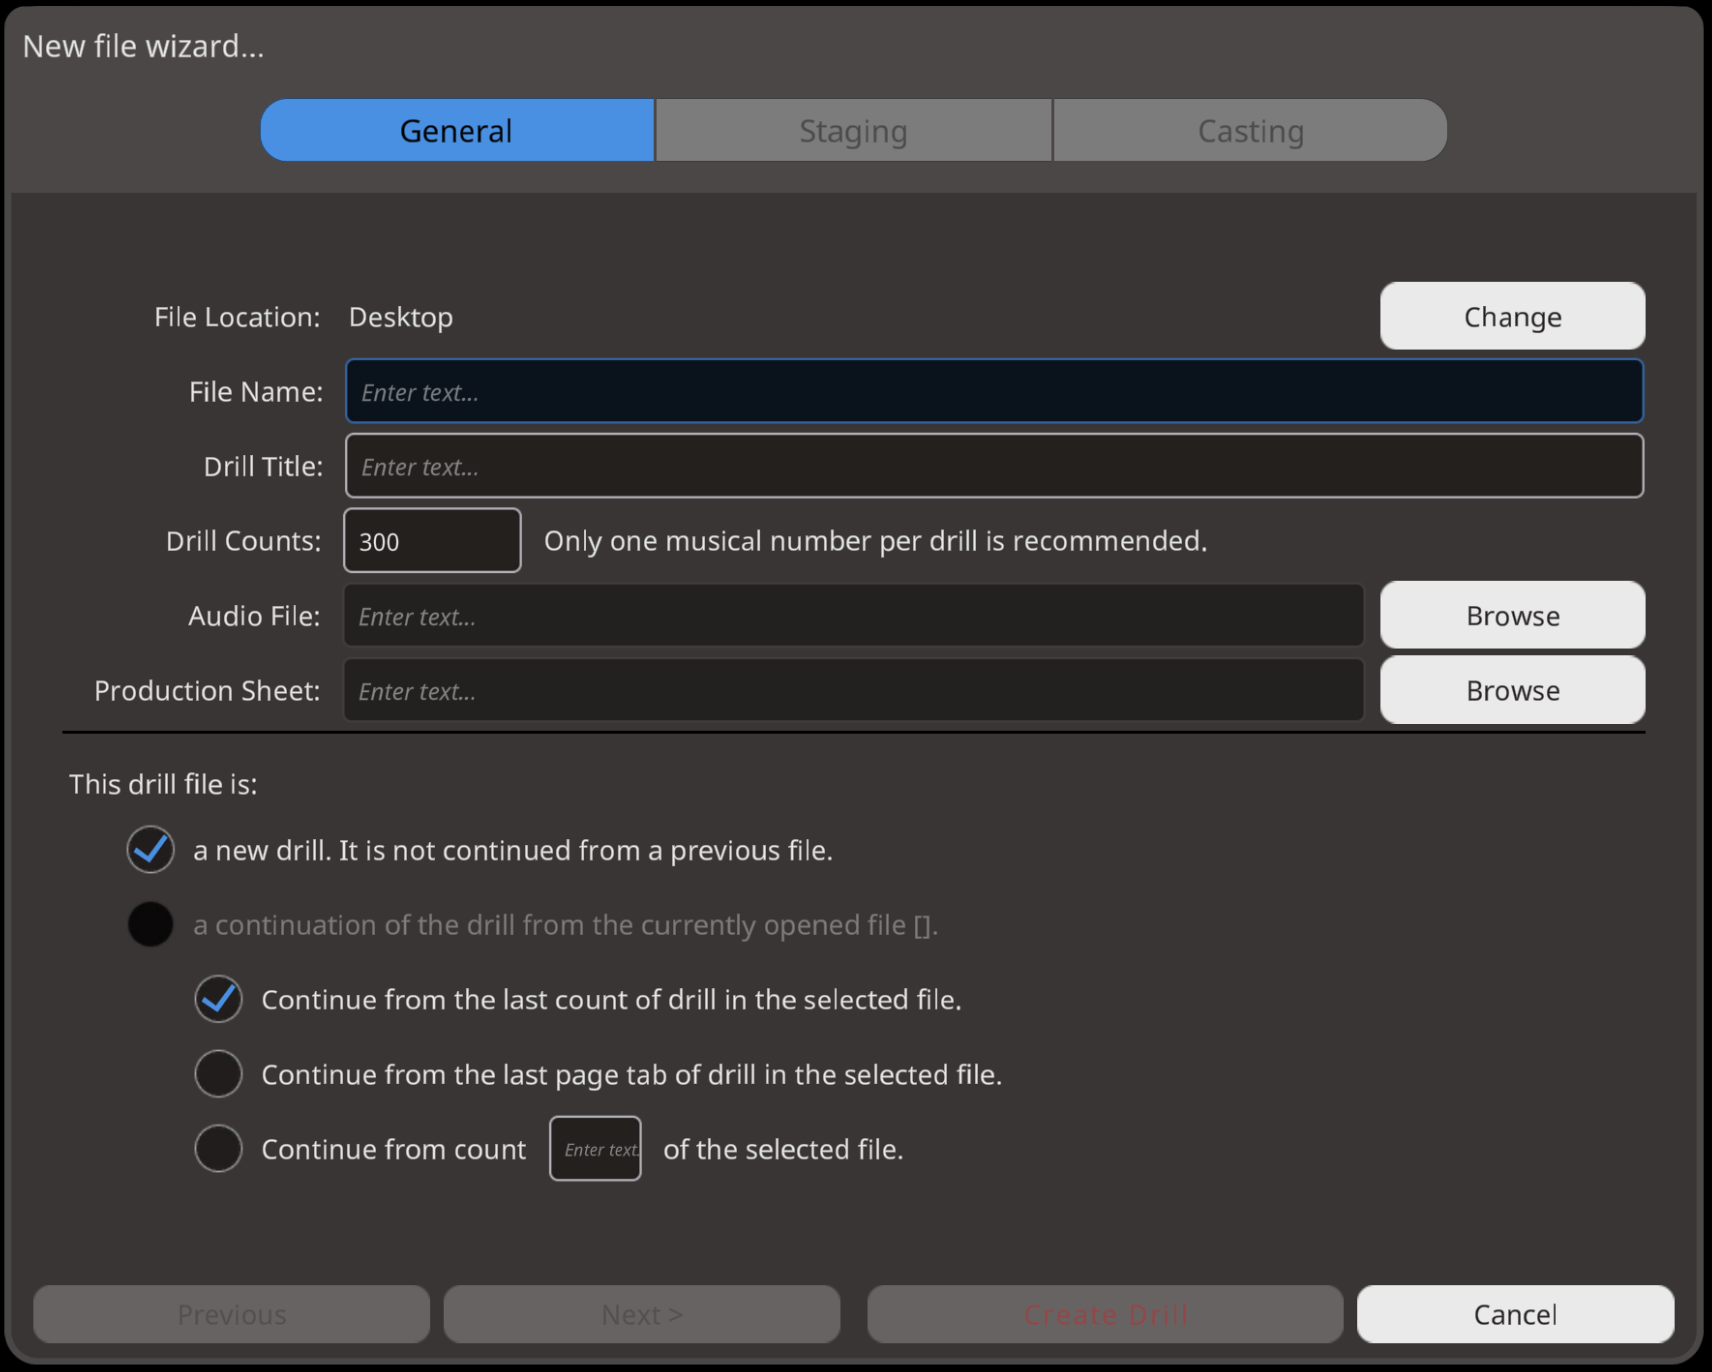Click Change to set file location

tap(1511, 317)
